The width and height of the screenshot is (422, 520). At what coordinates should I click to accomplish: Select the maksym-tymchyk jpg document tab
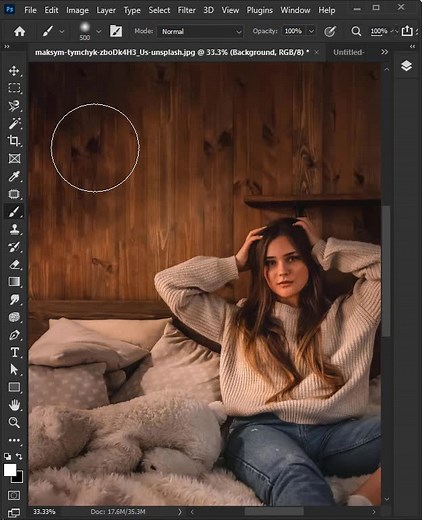[172, 52]
